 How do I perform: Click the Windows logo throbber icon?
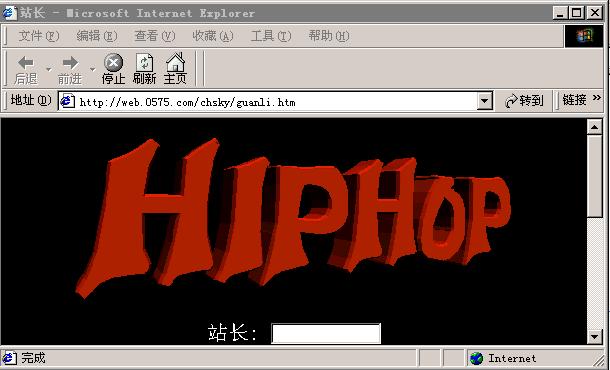tap(584, 36)
